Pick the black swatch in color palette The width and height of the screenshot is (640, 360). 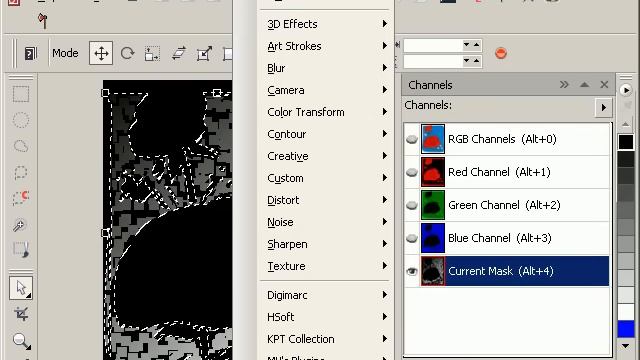[626, 142]
